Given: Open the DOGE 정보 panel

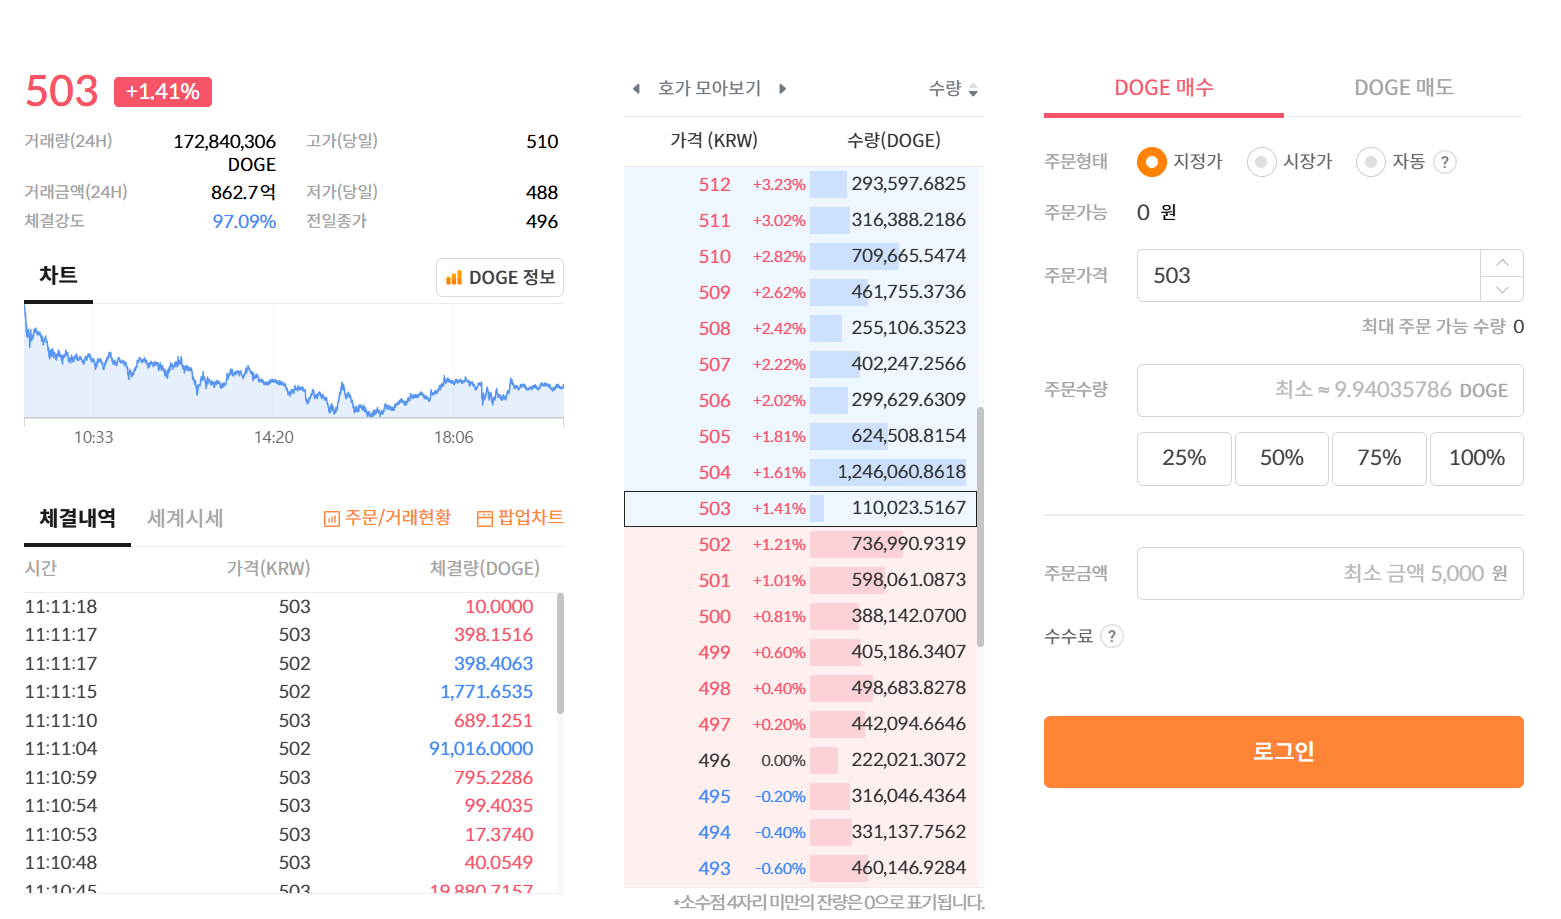Looking at the screenshot, I should tap(500, 277).
